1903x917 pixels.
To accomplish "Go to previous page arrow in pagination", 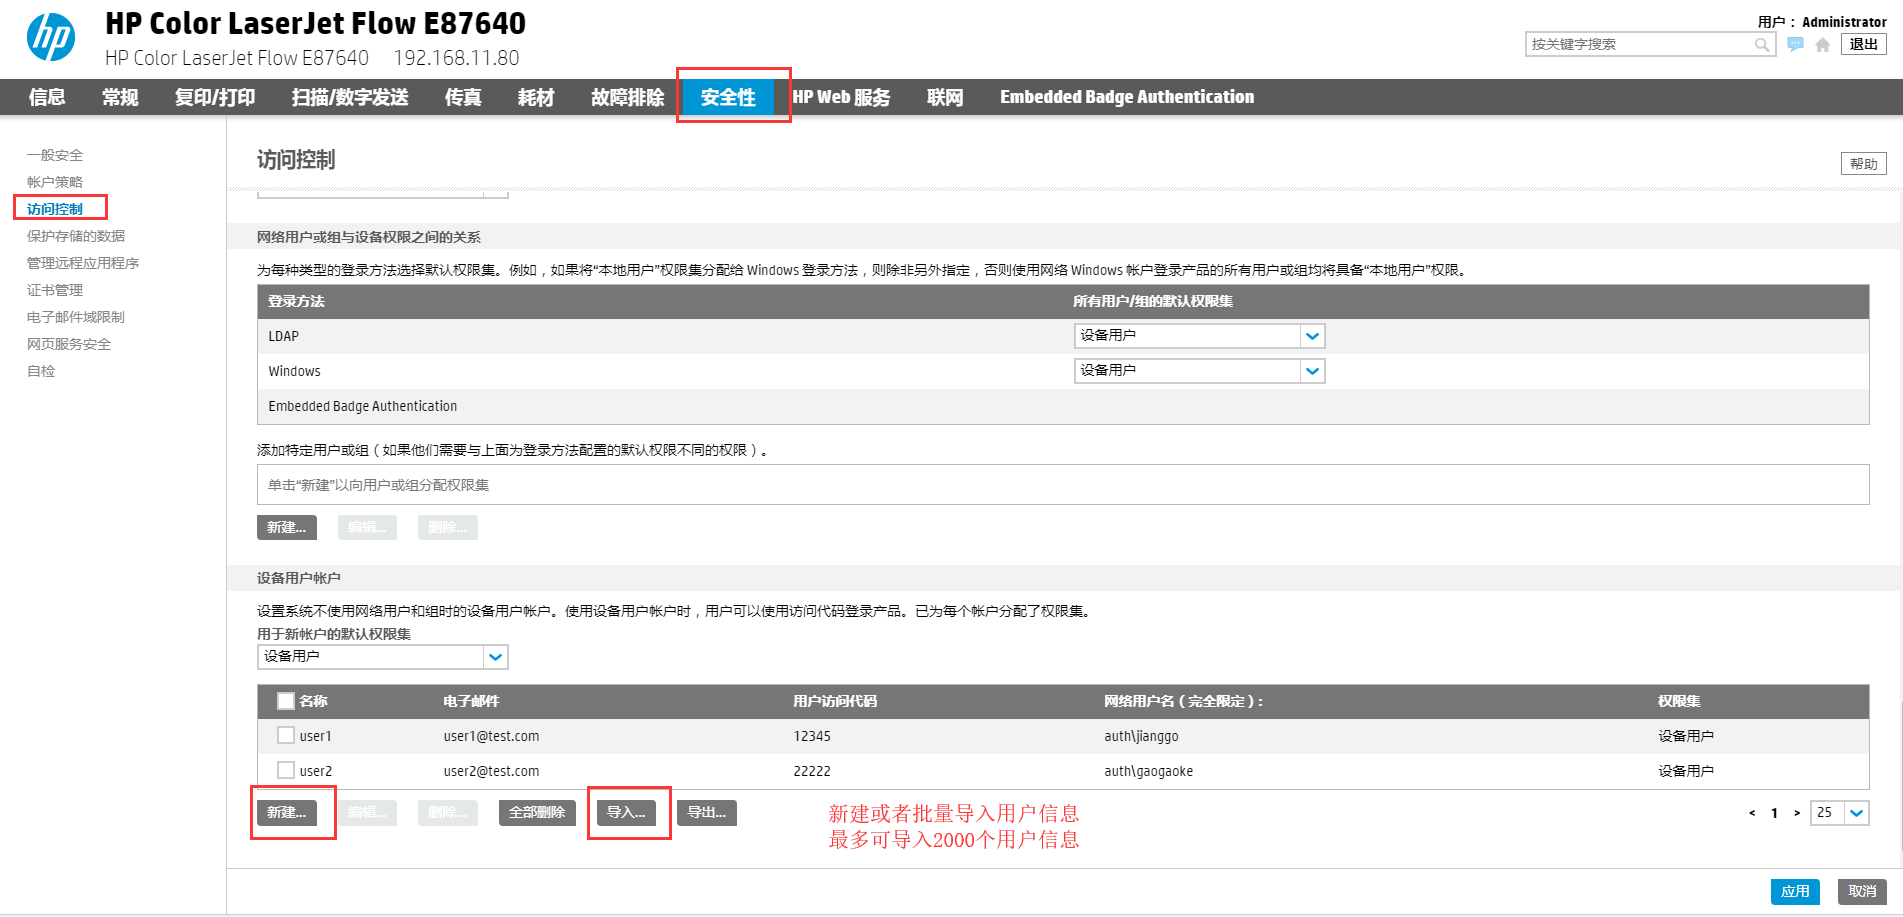I will coord(1752,813).
